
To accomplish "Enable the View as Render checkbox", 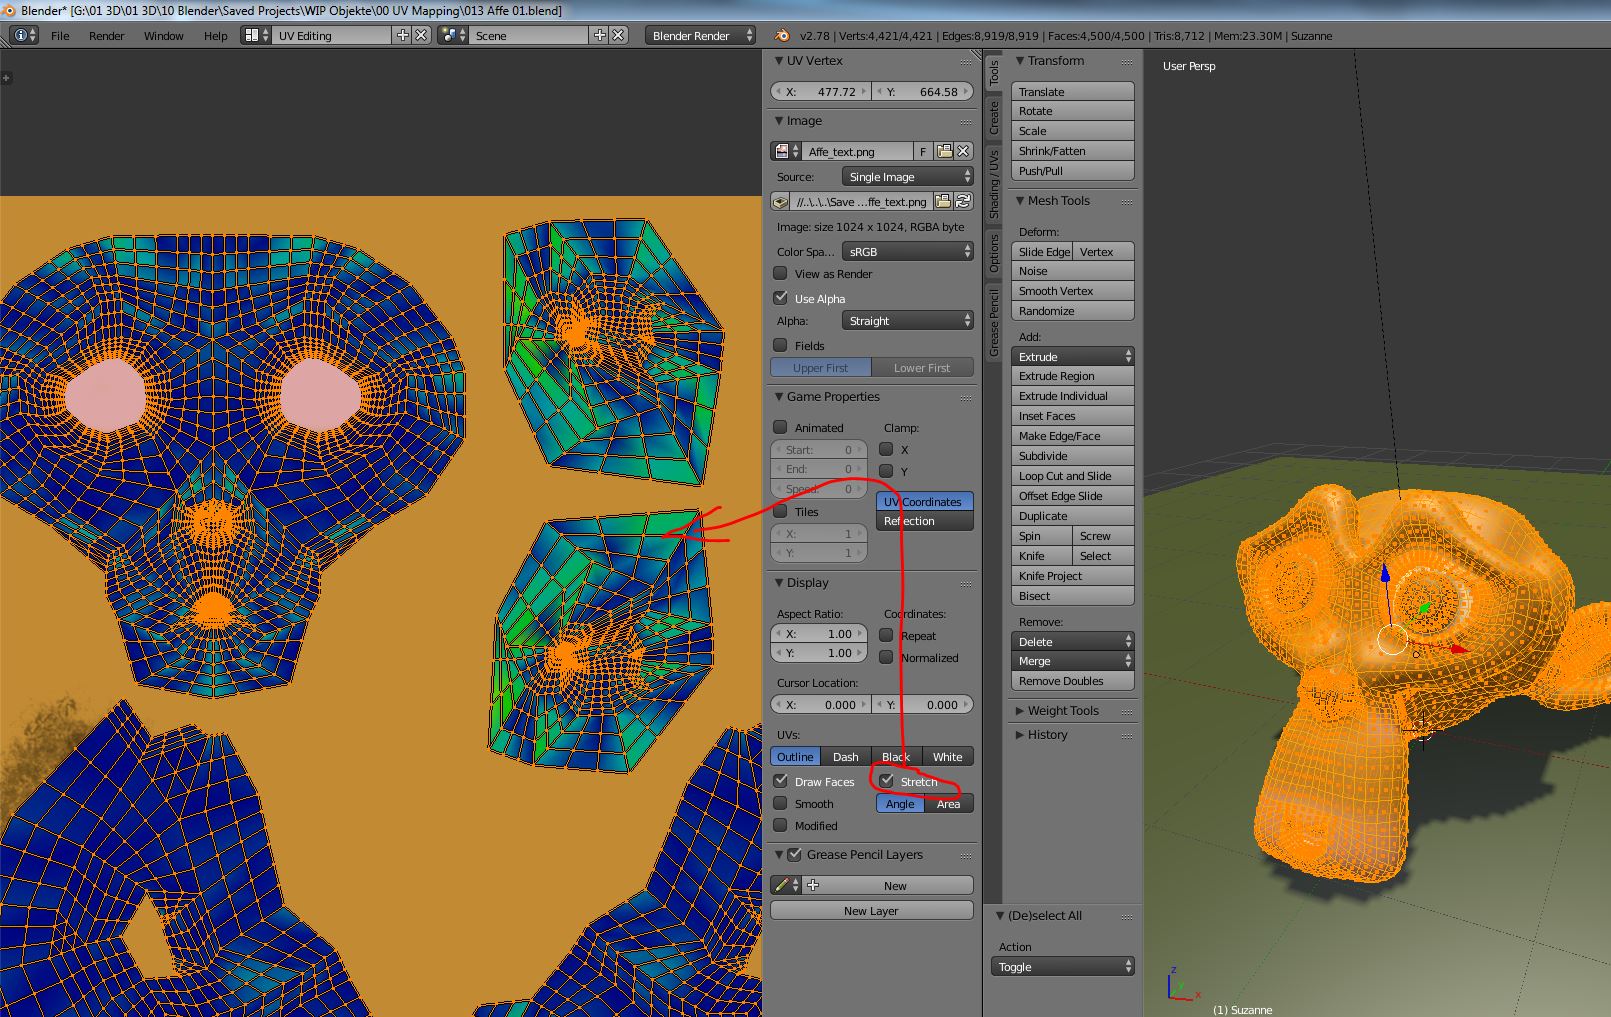I will click(x=781, y=273).
